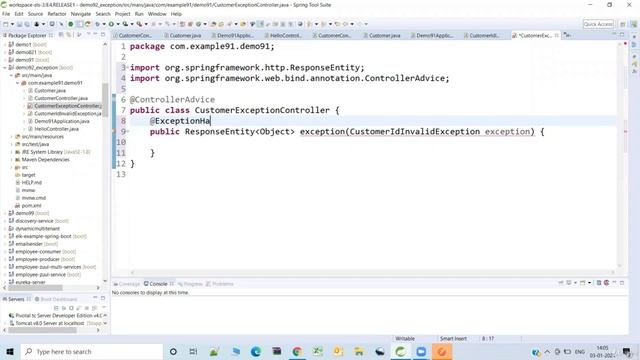Viewport: 640px width, 360px height.
Task: Toggle the fold marker on method line 9
Action: pyautogui.click(x=127, y=131)
